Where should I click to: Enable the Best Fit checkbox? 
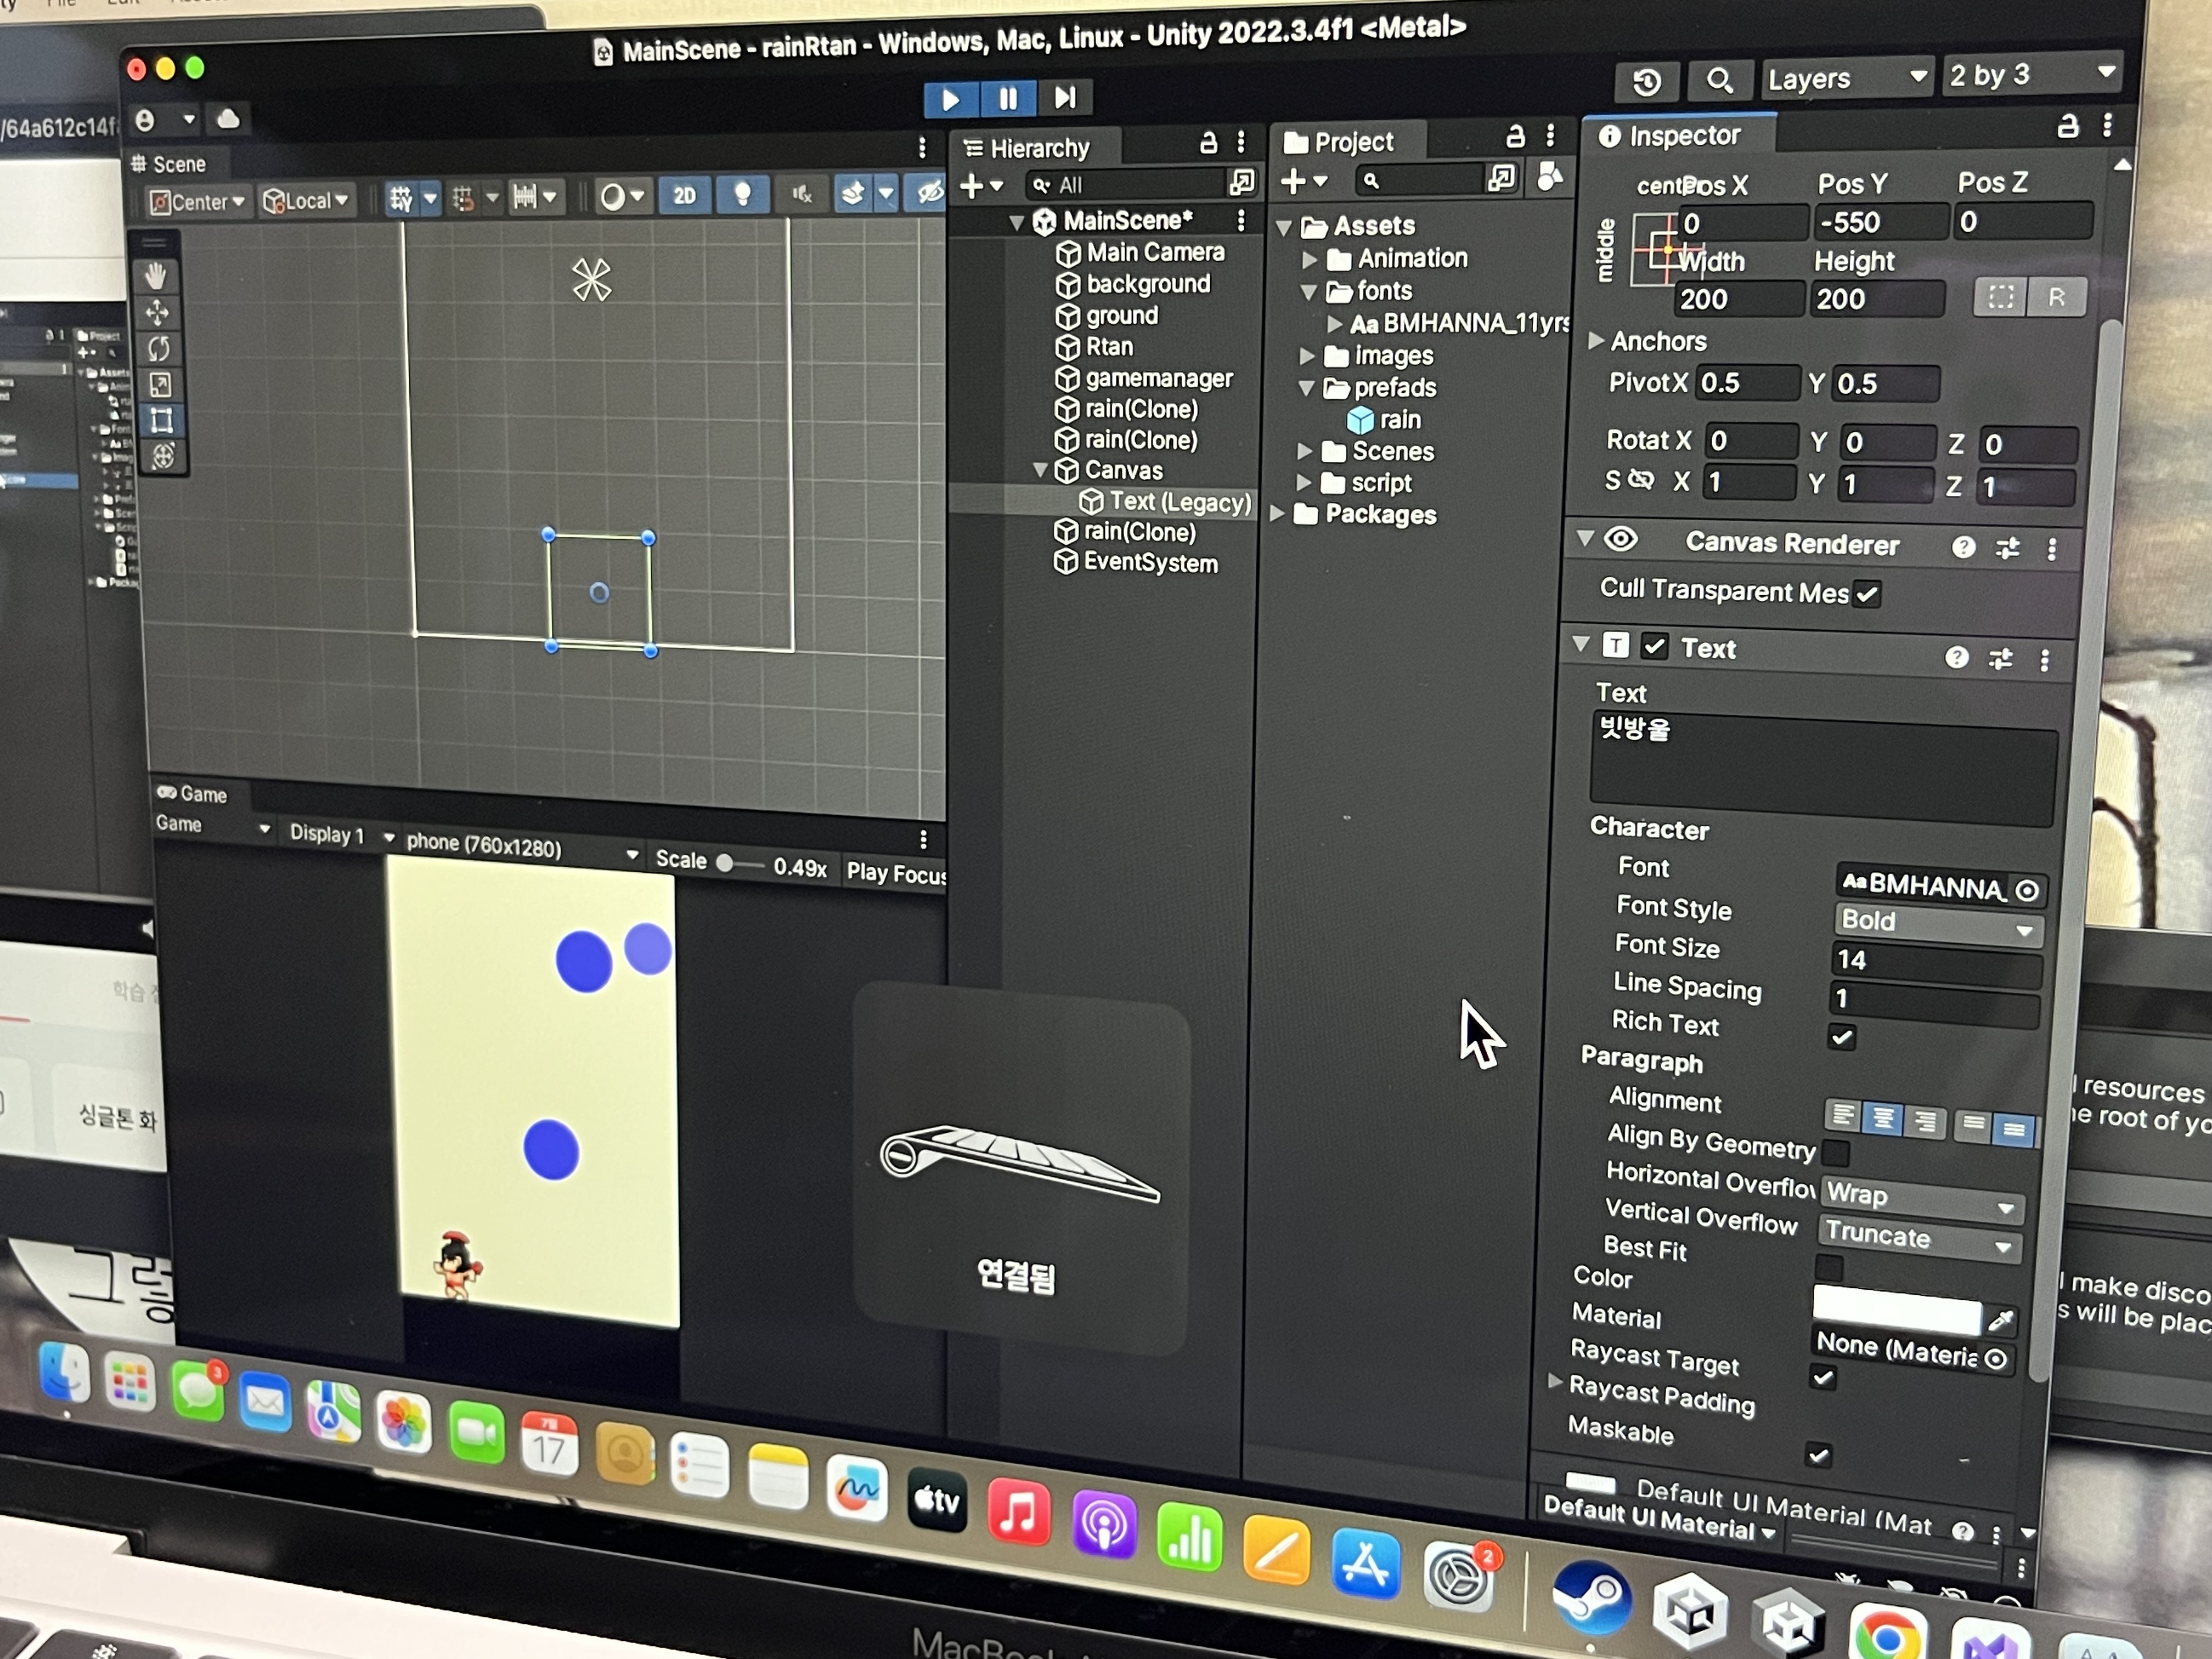pos(1829,1268)
